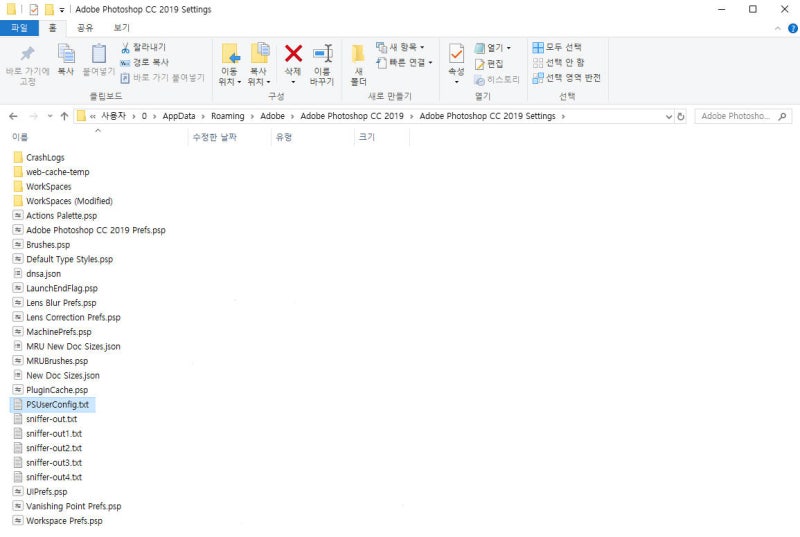
Task: Click the red Delete (삭제) icon
Action: (x=293, y=54)
